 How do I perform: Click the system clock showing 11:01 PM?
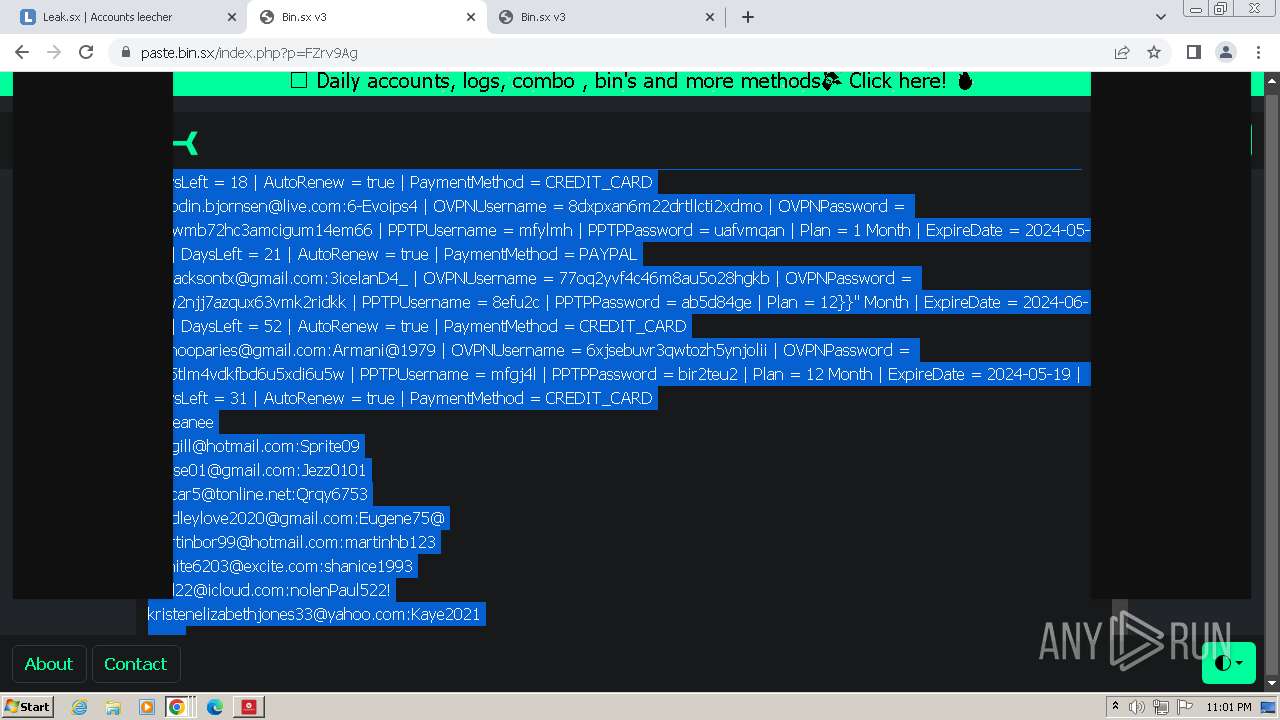pos(1229,707)
